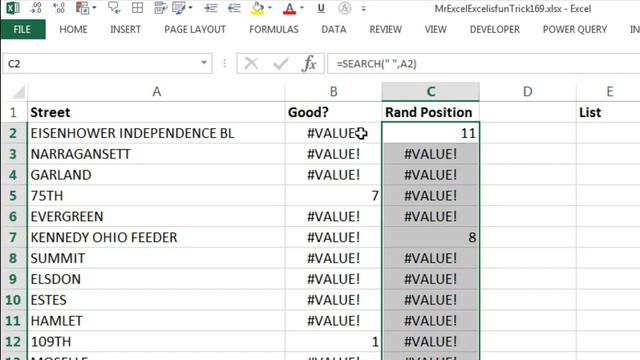This screenshot has width=640, height=360.
Task: Click the Excel application icon
Action: (x=12, y=8)
